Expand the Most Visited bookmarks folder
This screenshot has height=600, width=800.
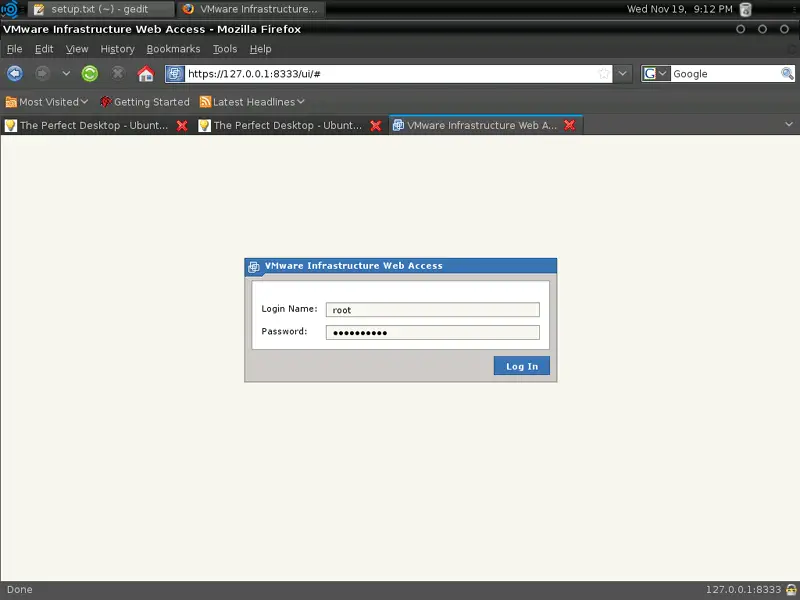pos(47,102)
